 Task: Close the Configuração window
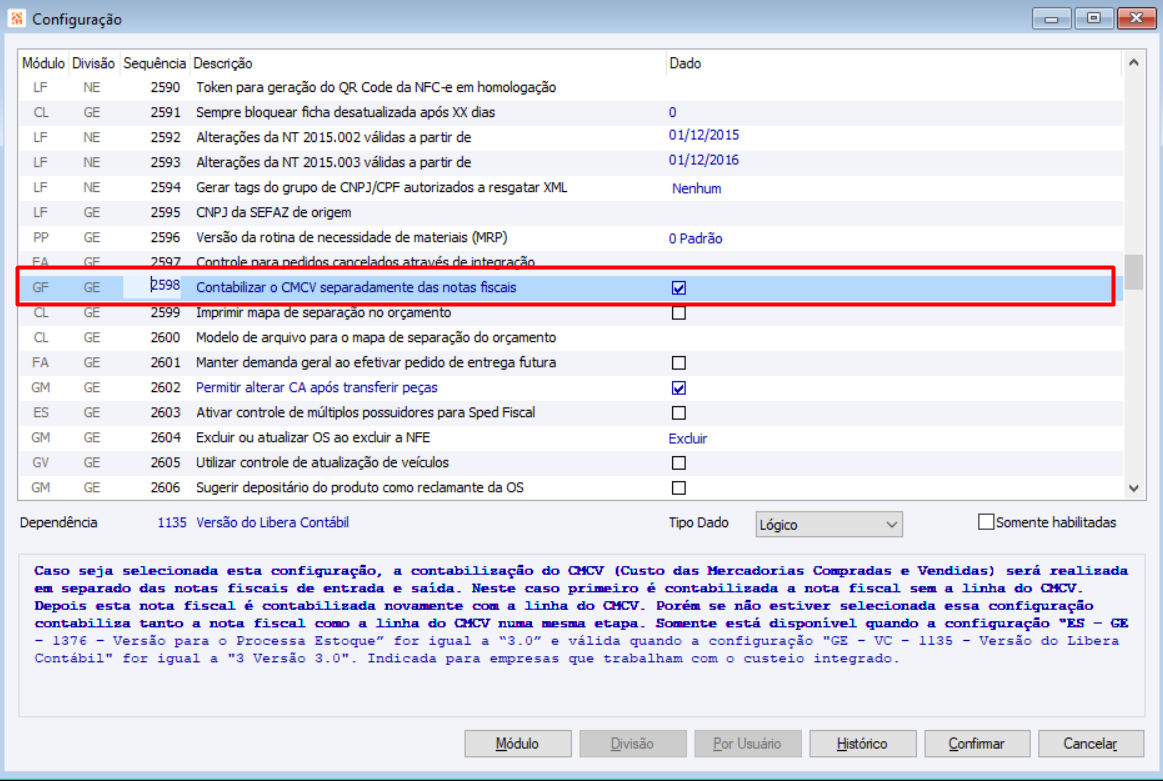(1136, 18)
